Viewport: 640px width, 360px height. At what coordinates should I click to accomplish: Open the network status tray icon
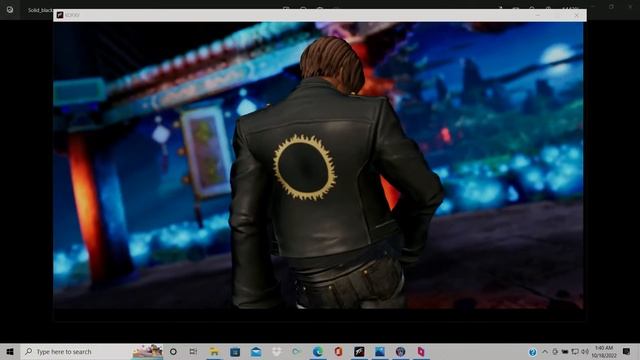[575, 351]
